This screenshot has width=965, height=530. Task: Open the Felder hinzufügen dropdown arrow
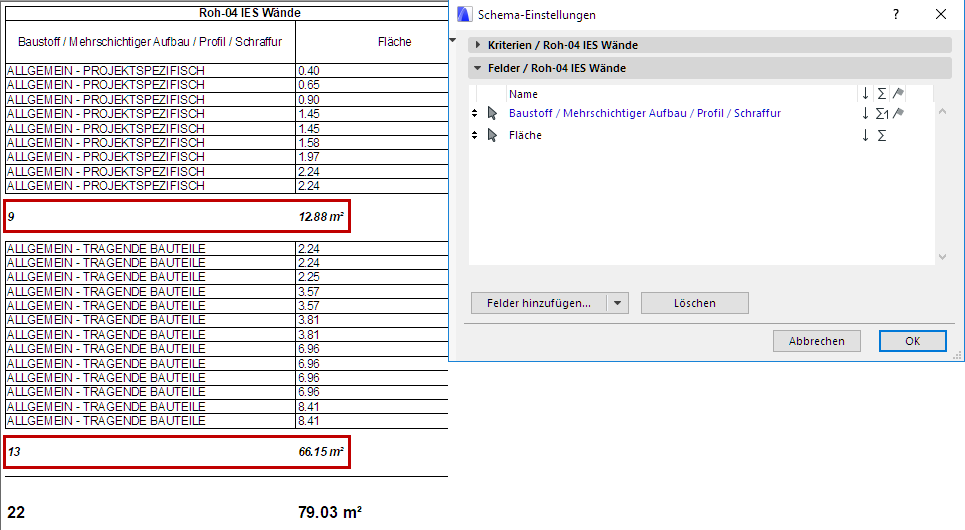tap(617, 303)
